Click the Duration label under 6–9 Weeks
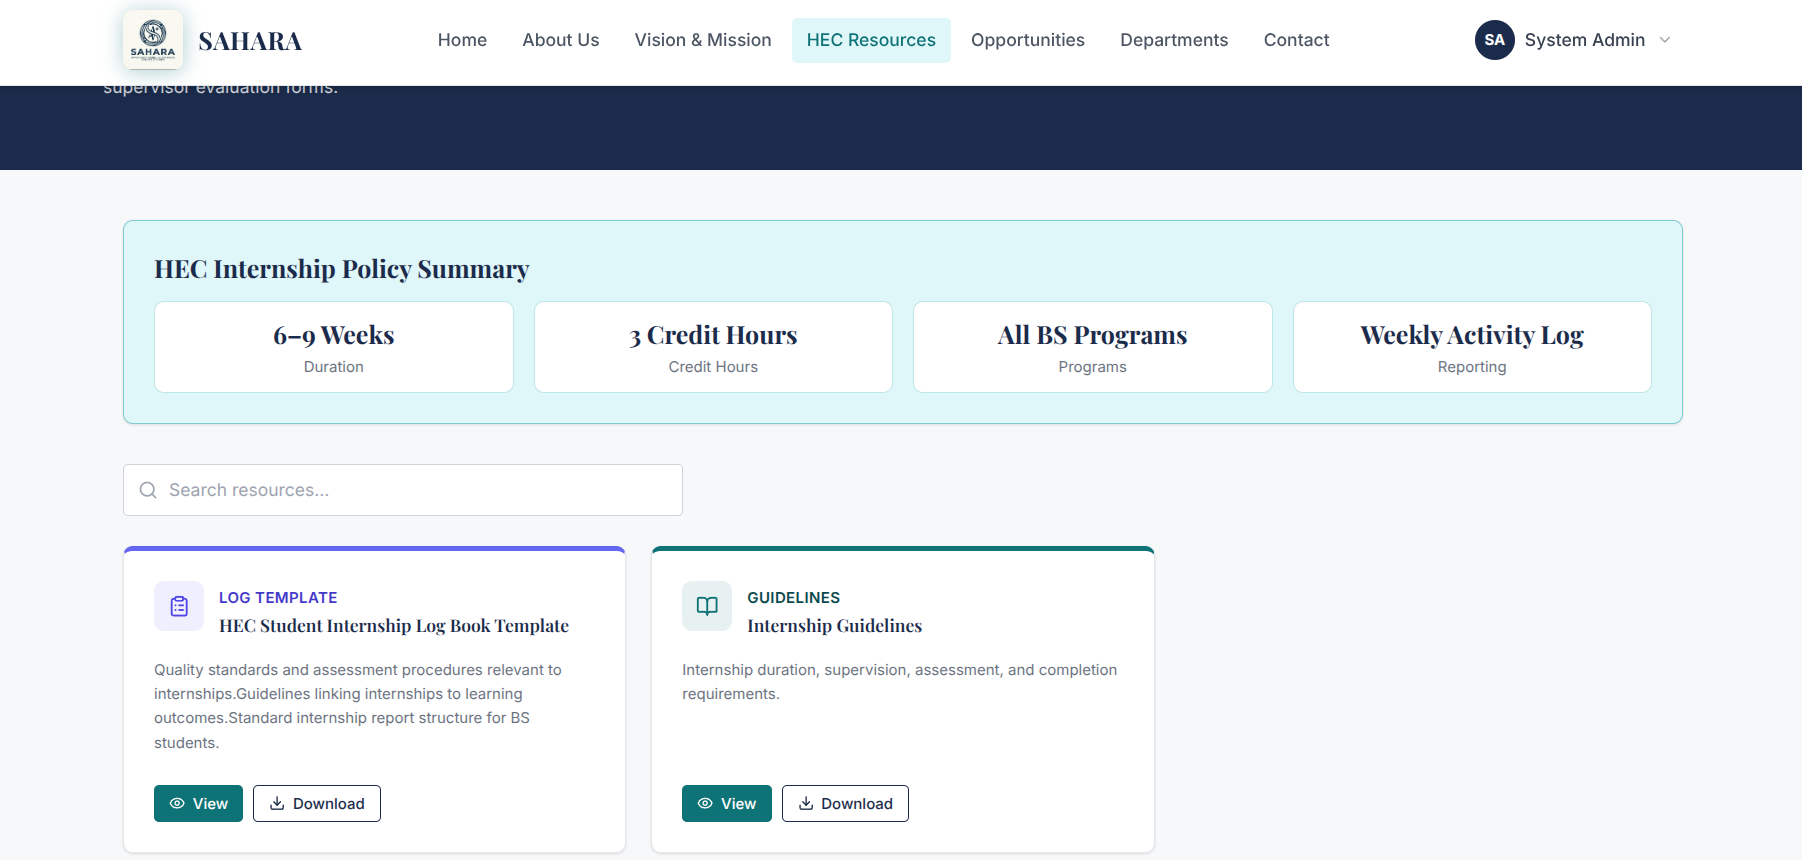The width and height of the screenshot is (1802, 860). coord(334,367)
